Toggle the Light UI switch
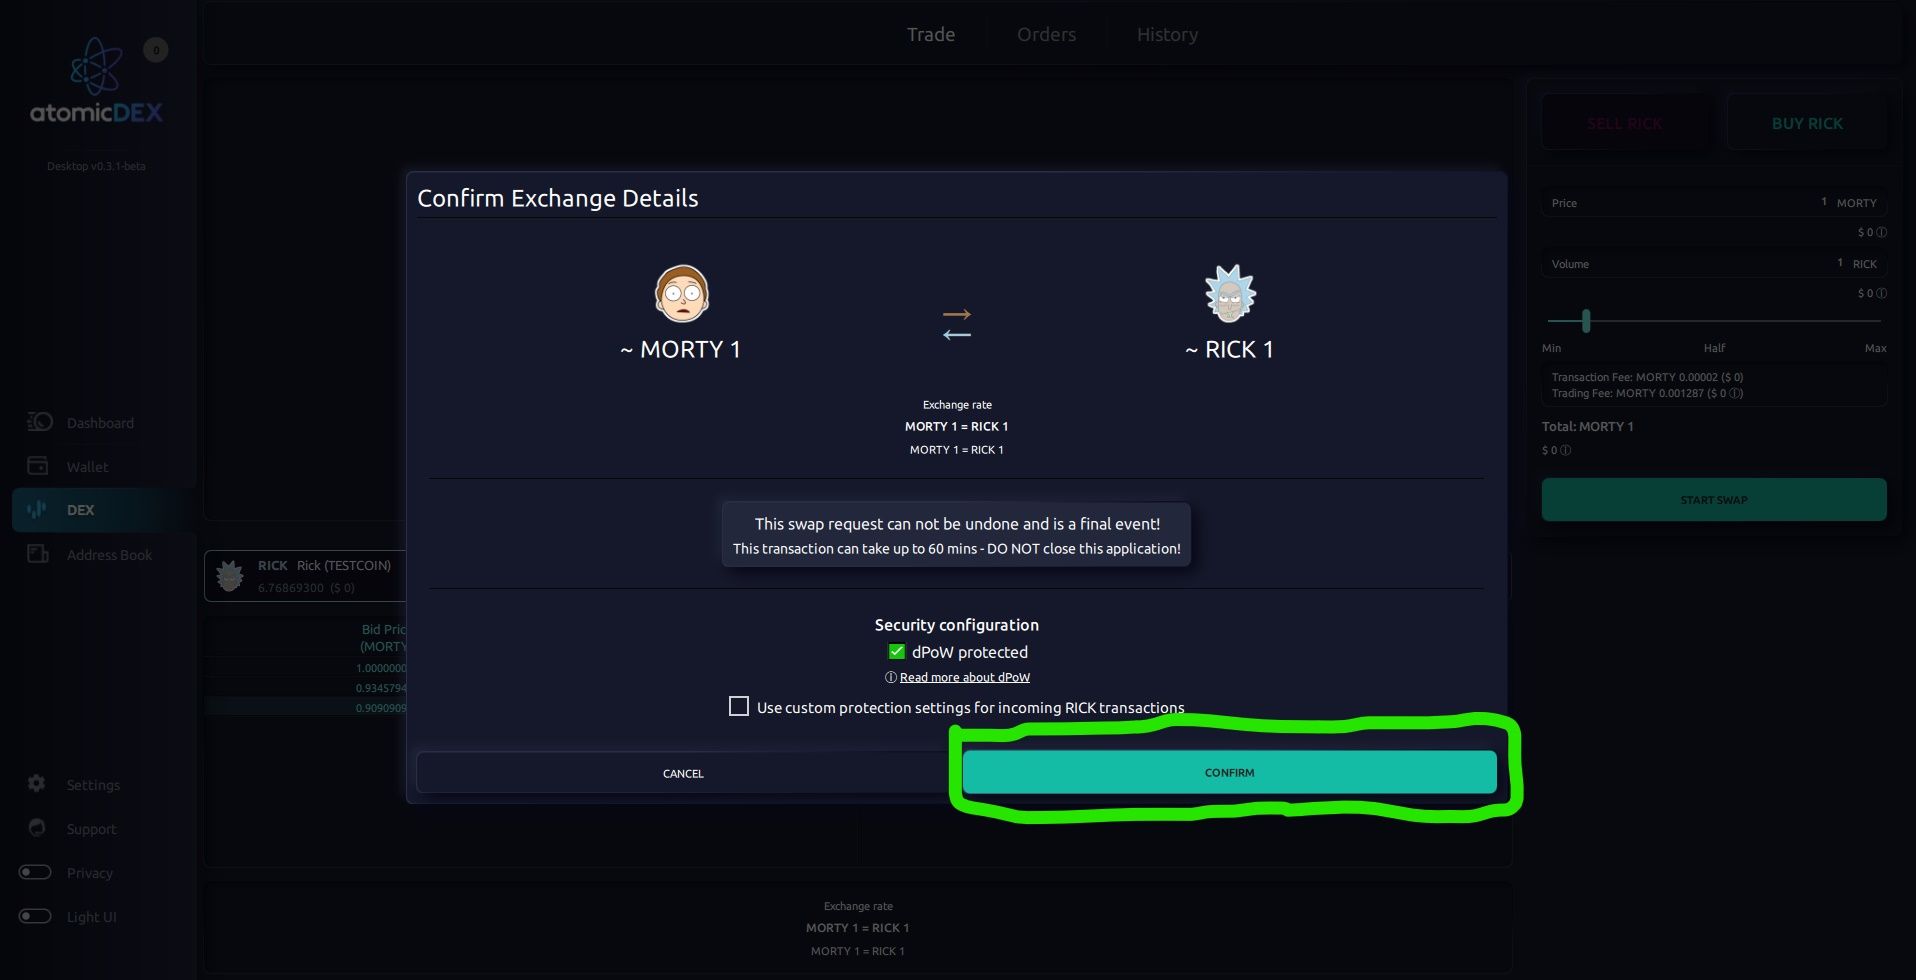Image resolution: width=1916 pixels, height=980 pixels. 35,916
